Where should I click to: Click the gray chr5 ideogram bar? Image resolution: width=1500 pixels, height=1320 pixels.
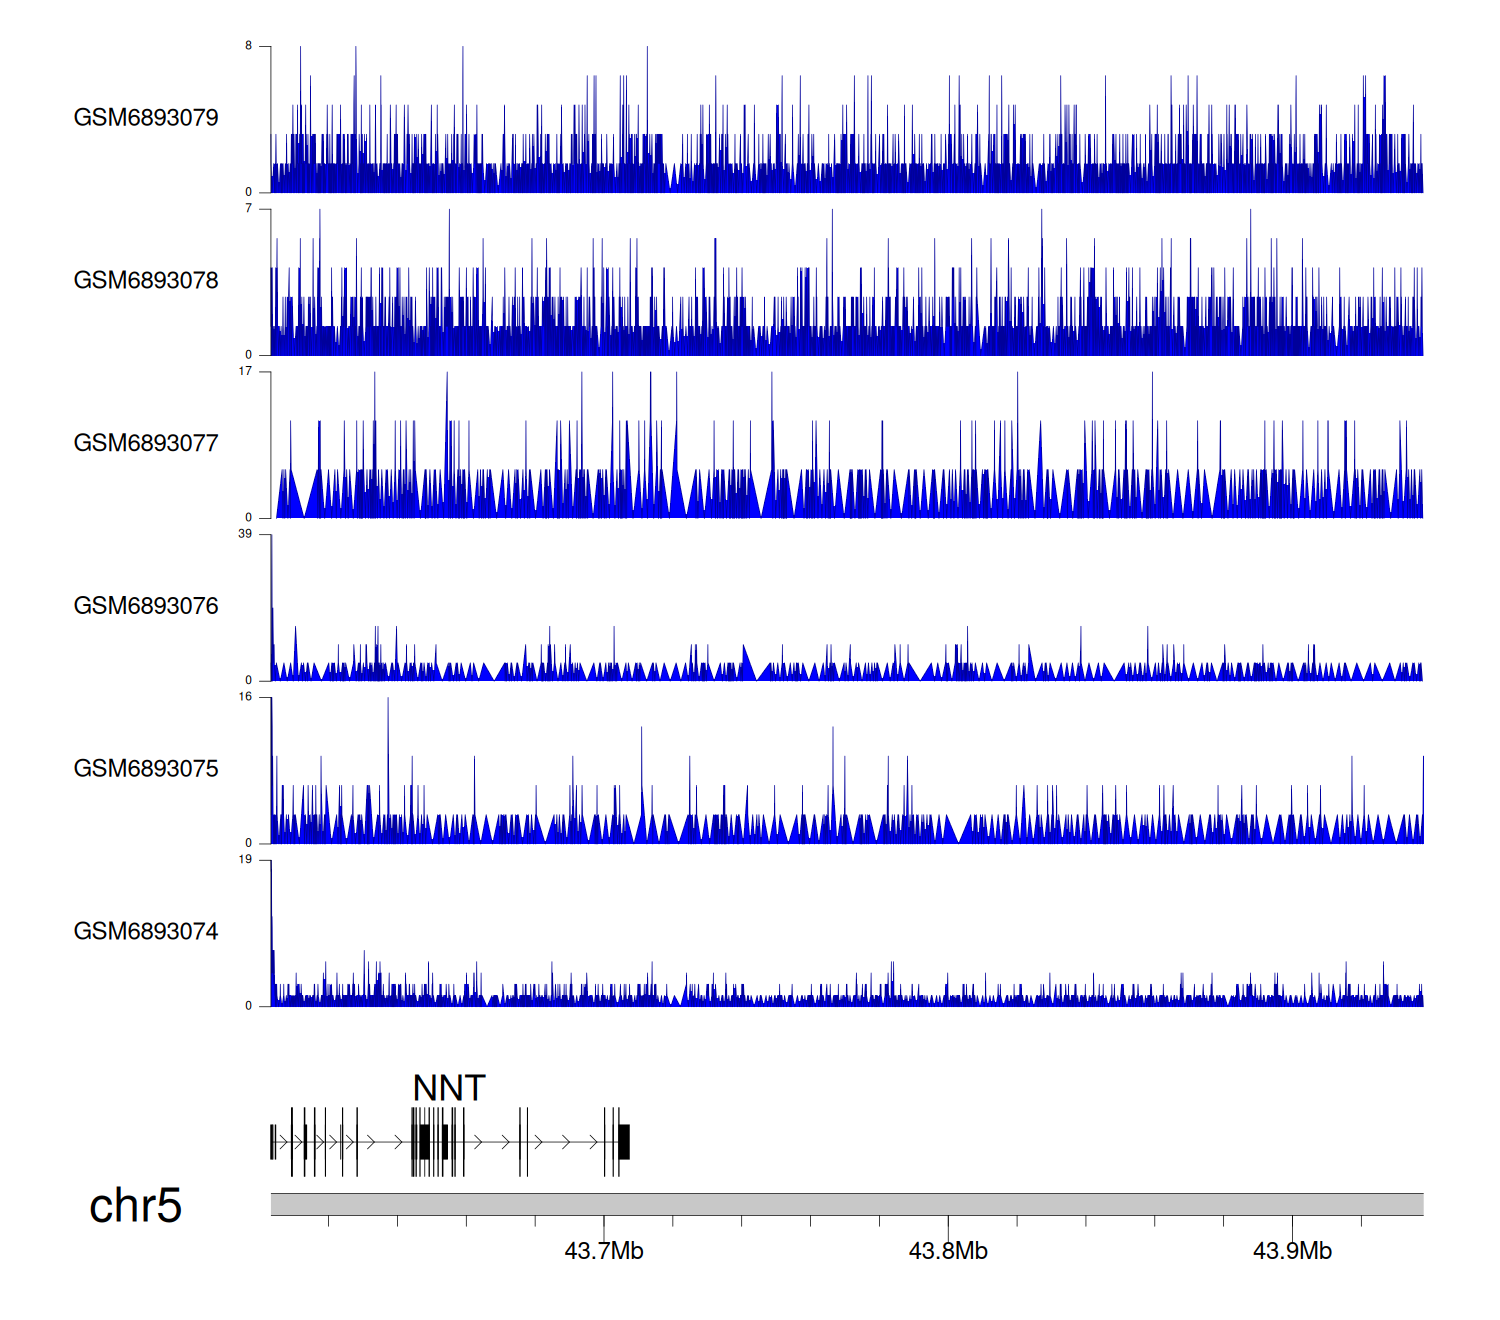coord(846,1204)
